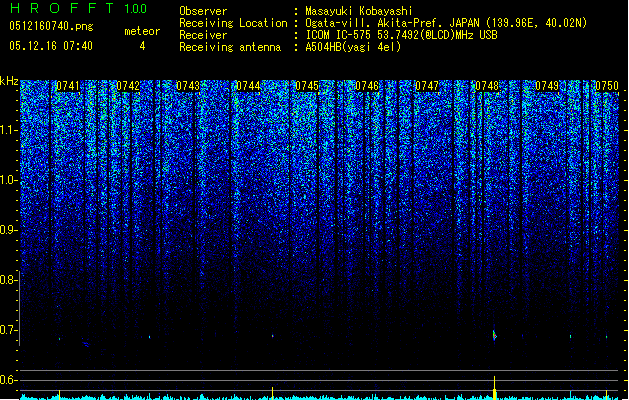Click the 0748 time marker label
This screenshot has width=629, height=400.
487,86
